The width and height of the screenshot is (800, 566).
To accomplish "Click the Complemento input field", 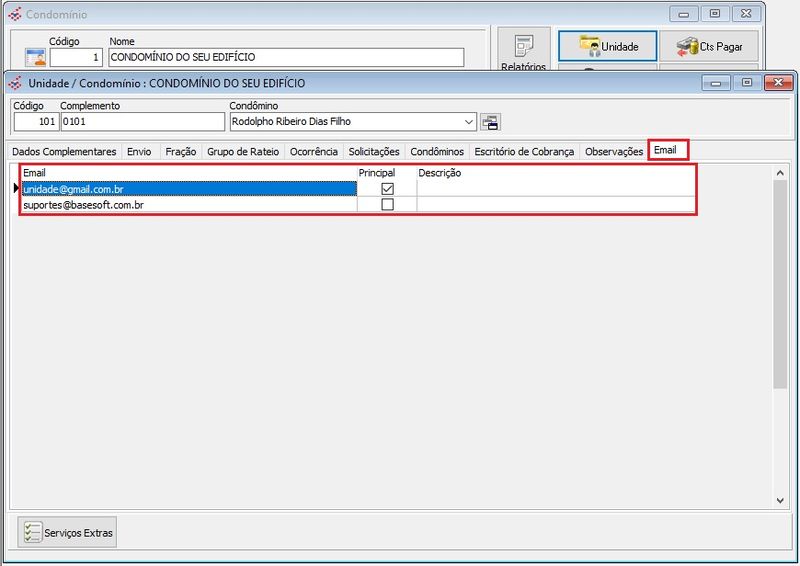I will [142, 122].
